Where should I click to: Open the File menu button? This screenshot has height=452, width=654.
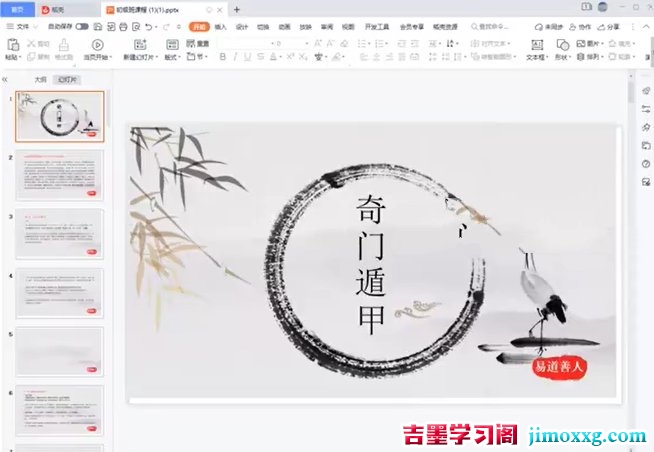(x=18, y=27)
